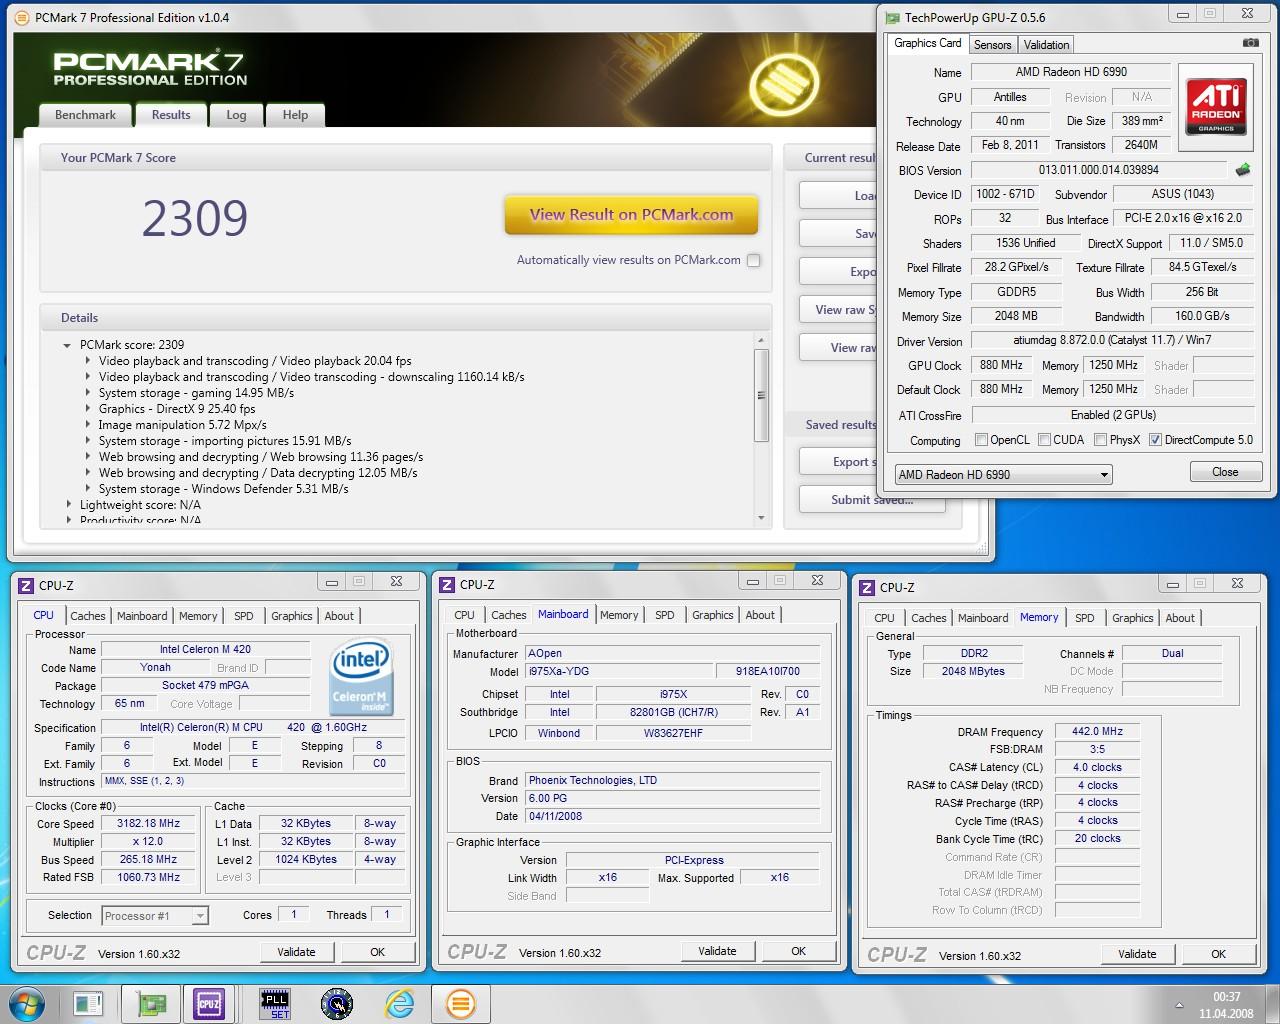The height and width of the screenshot is (1024, 1280).
Task: Click Close button in GPU-Z
Action: 1225,471
